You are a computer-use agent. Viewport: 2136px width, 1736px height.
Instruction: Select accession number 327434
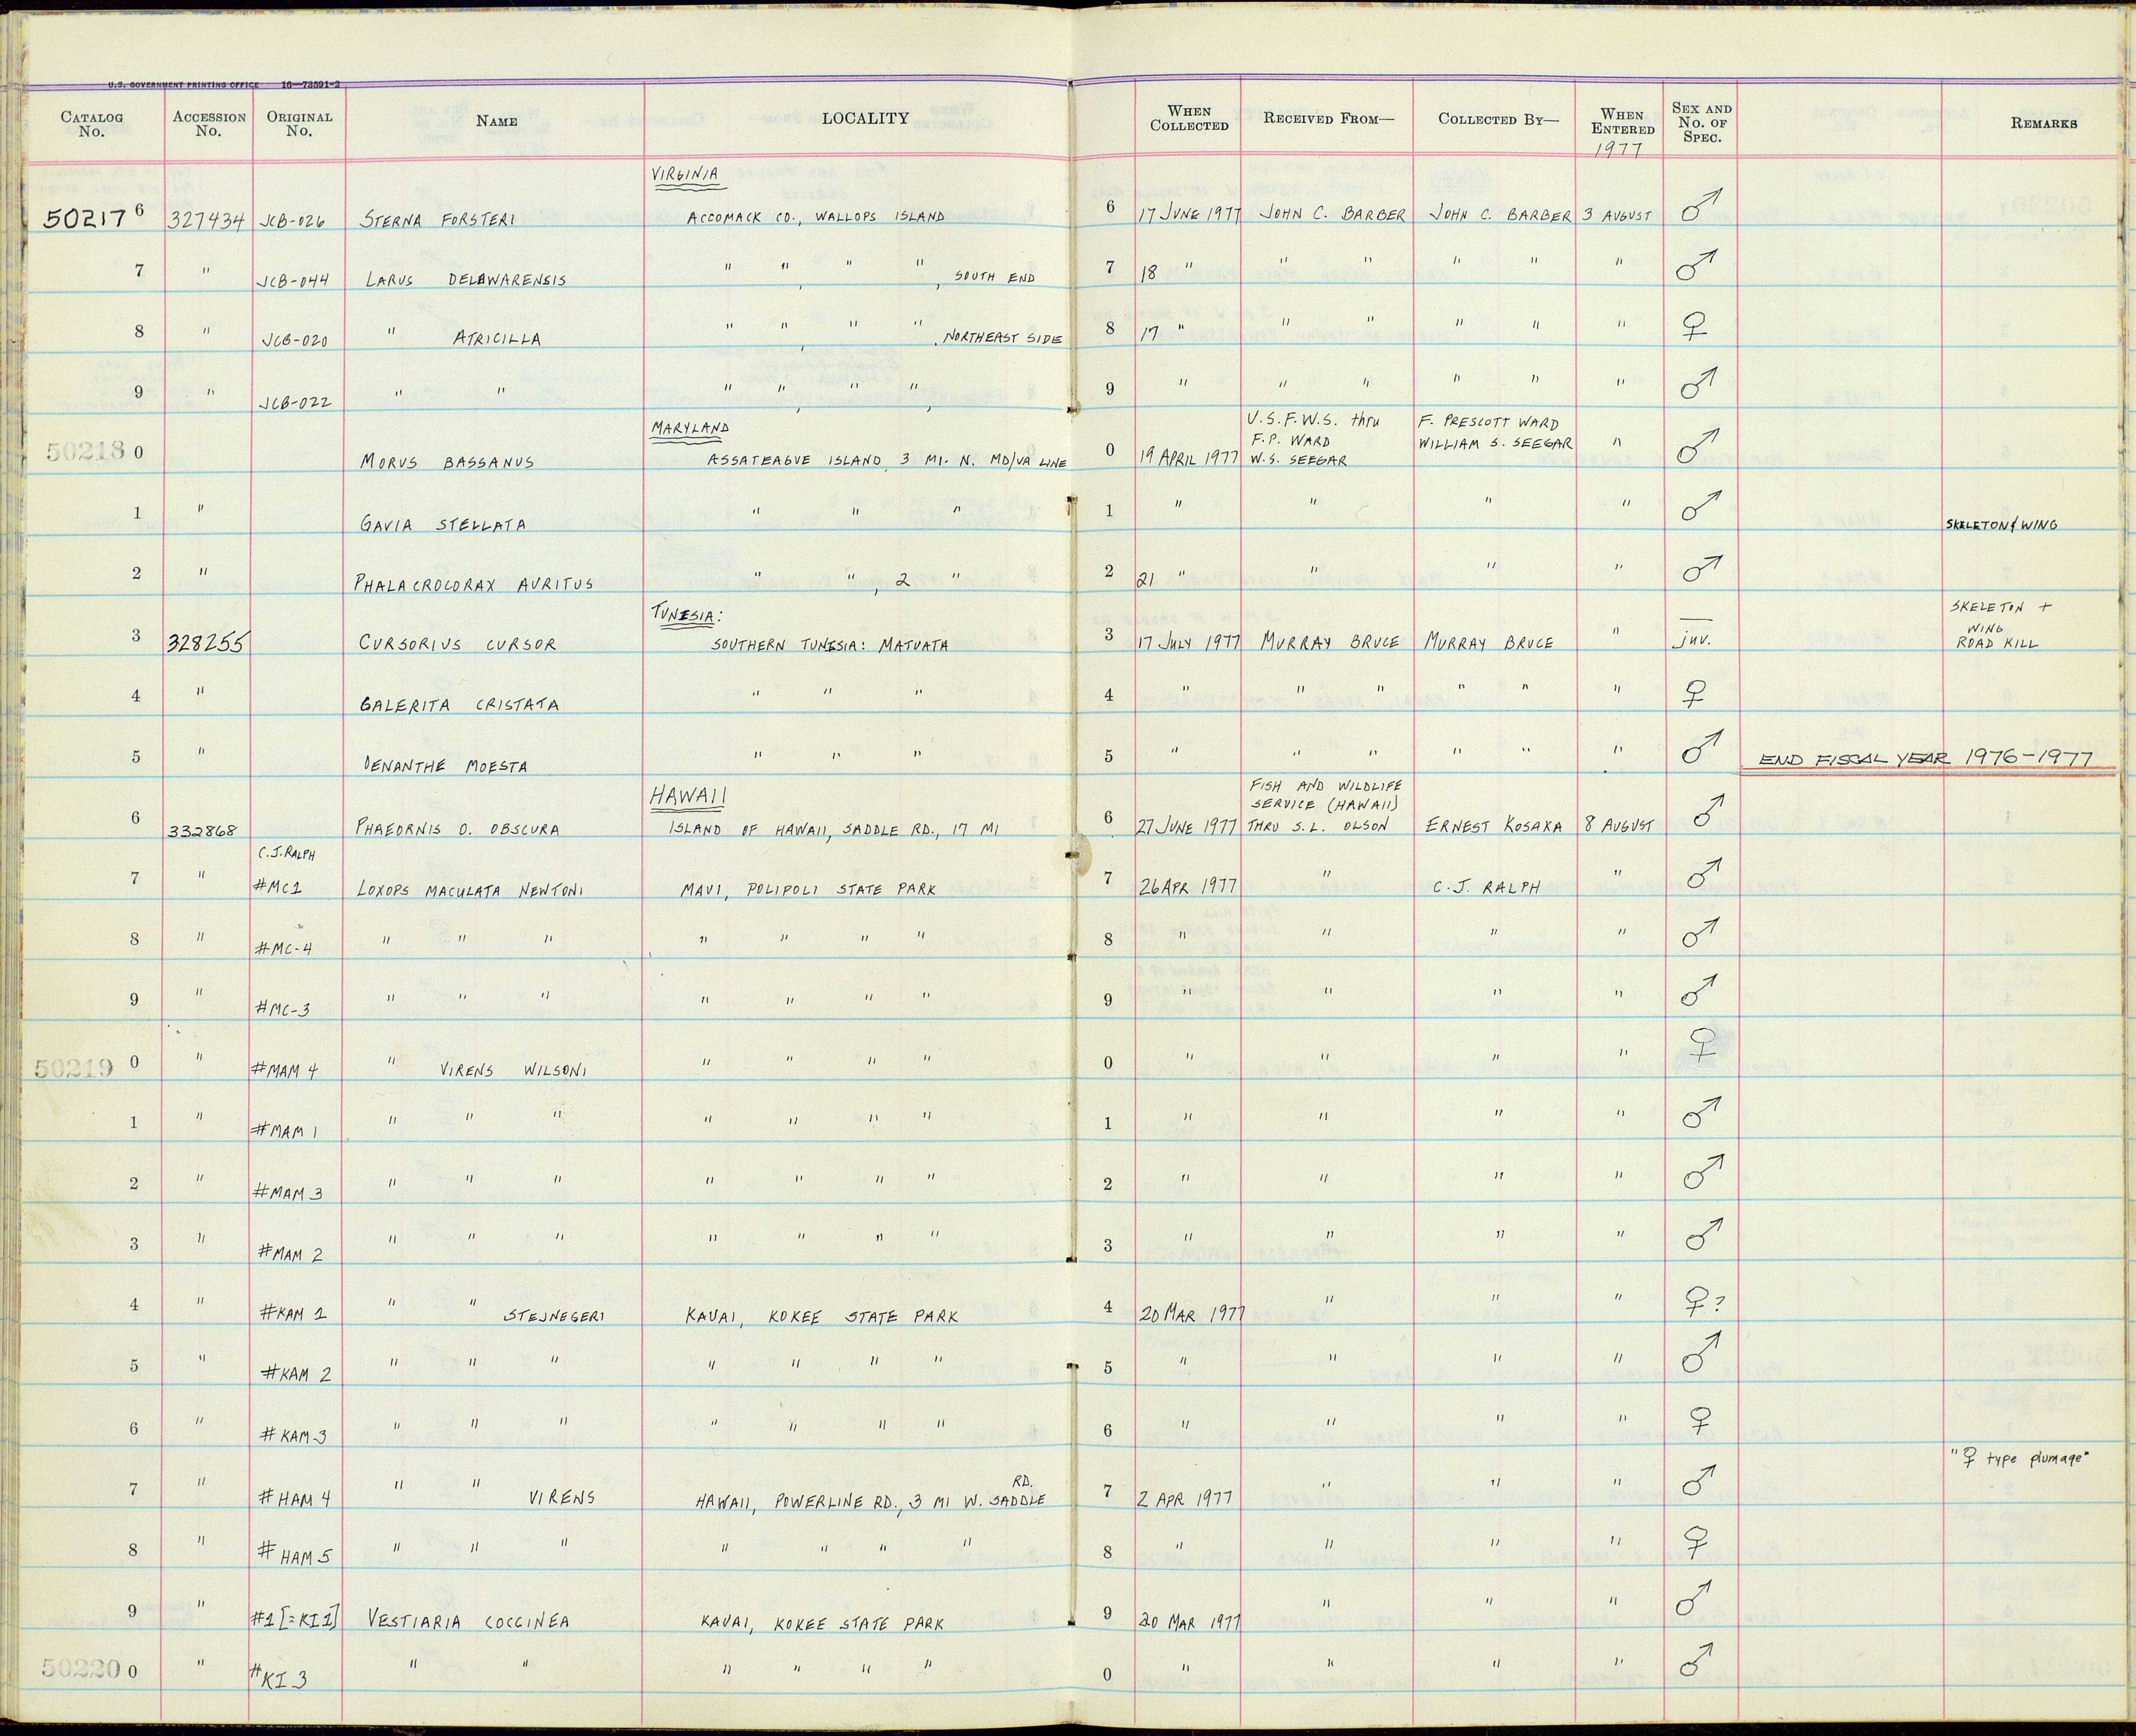pos(206,219)
